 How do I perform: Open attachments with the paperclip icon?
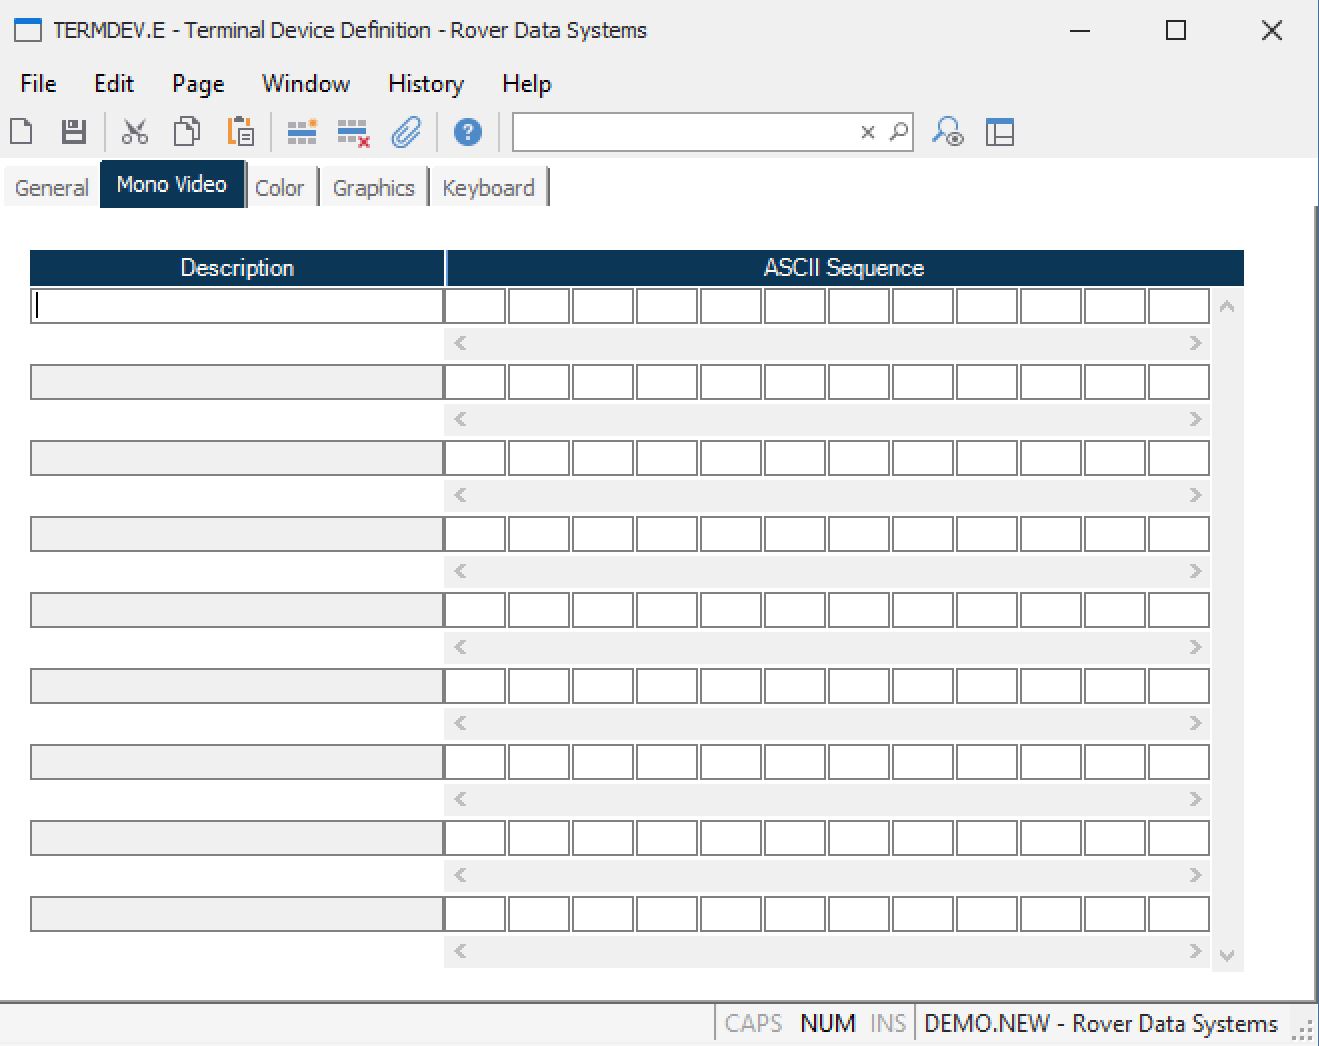[406, 132]
